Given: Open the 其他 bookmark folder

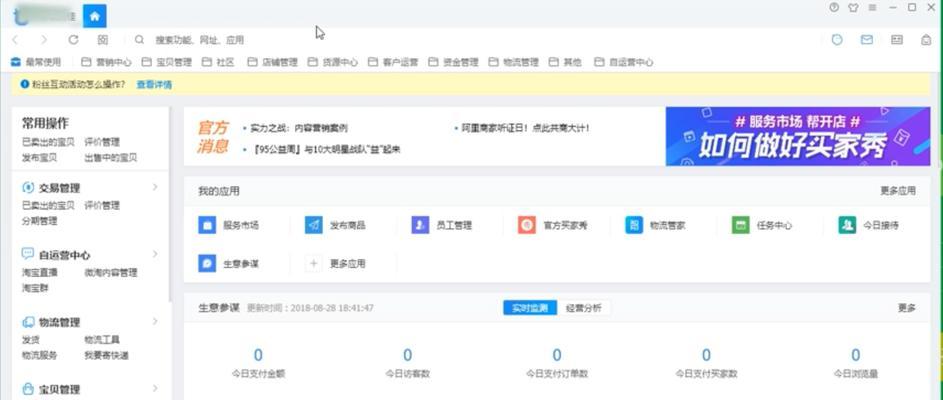Looking at the screenshot, I should point(565,62).
